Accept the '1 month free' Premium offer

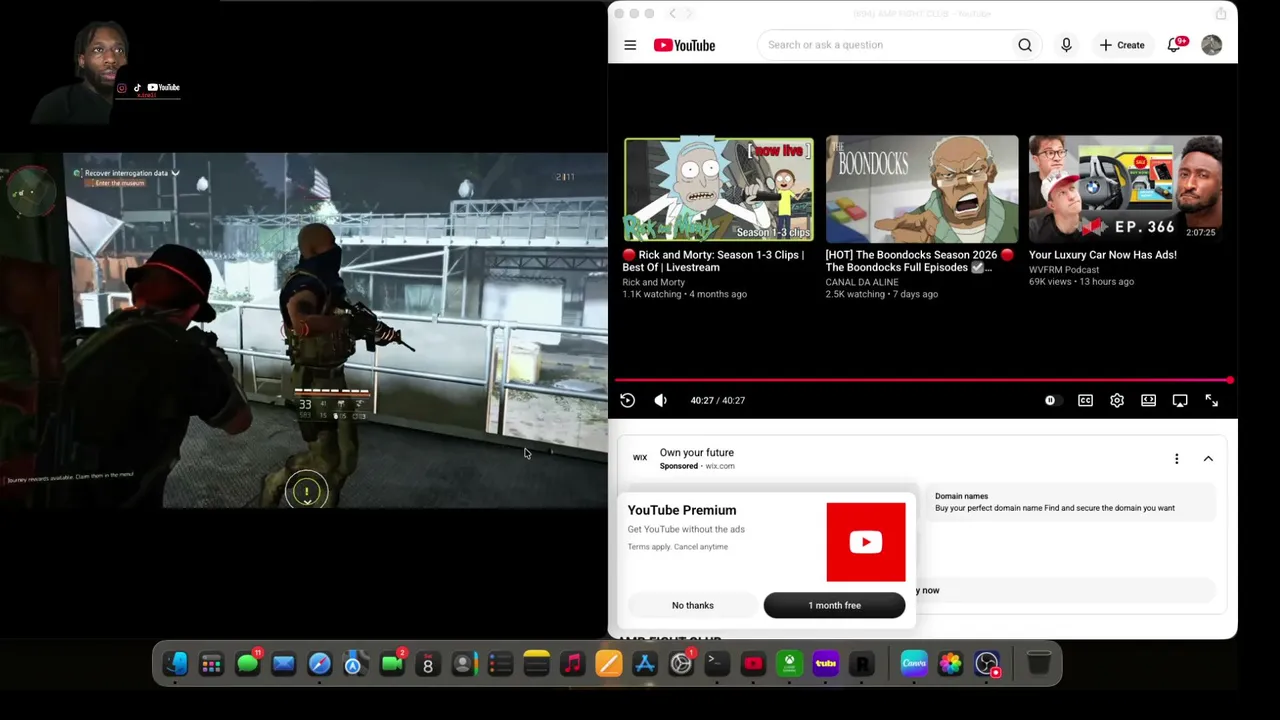(x=834, y=605)
